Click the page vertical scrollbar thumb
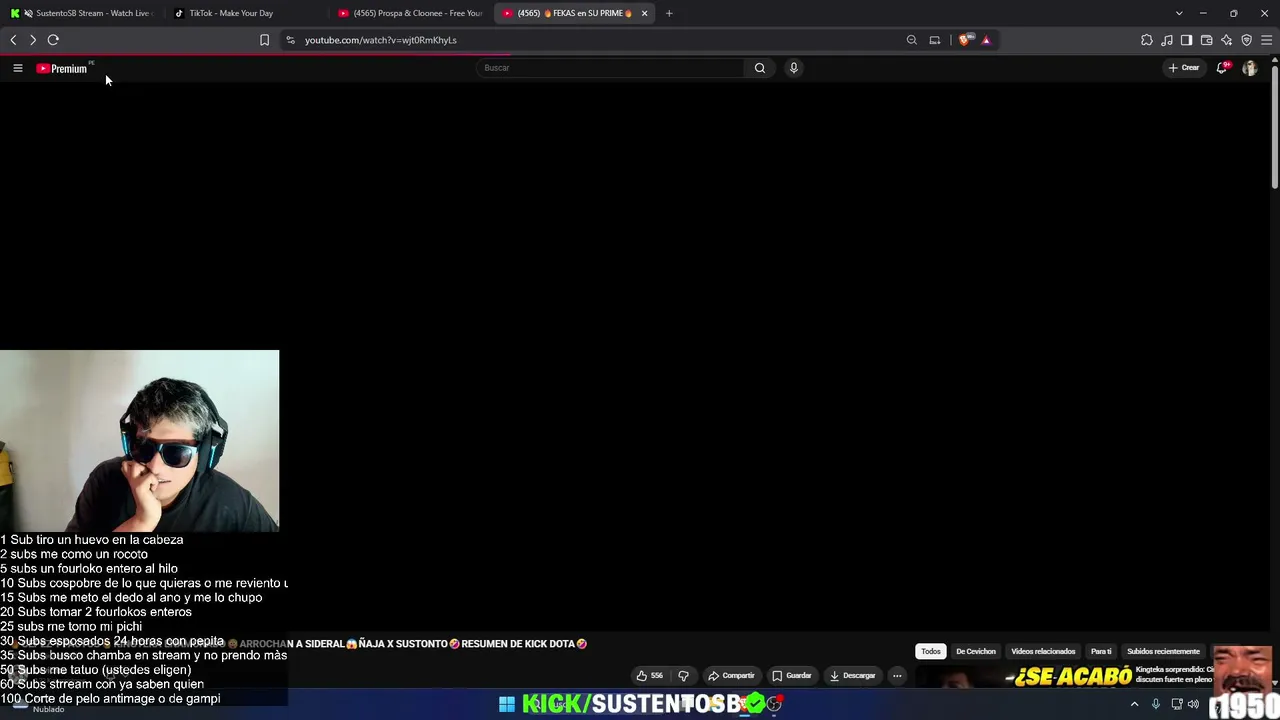Screen dimensions: 1280x720 click(1275, 125)
